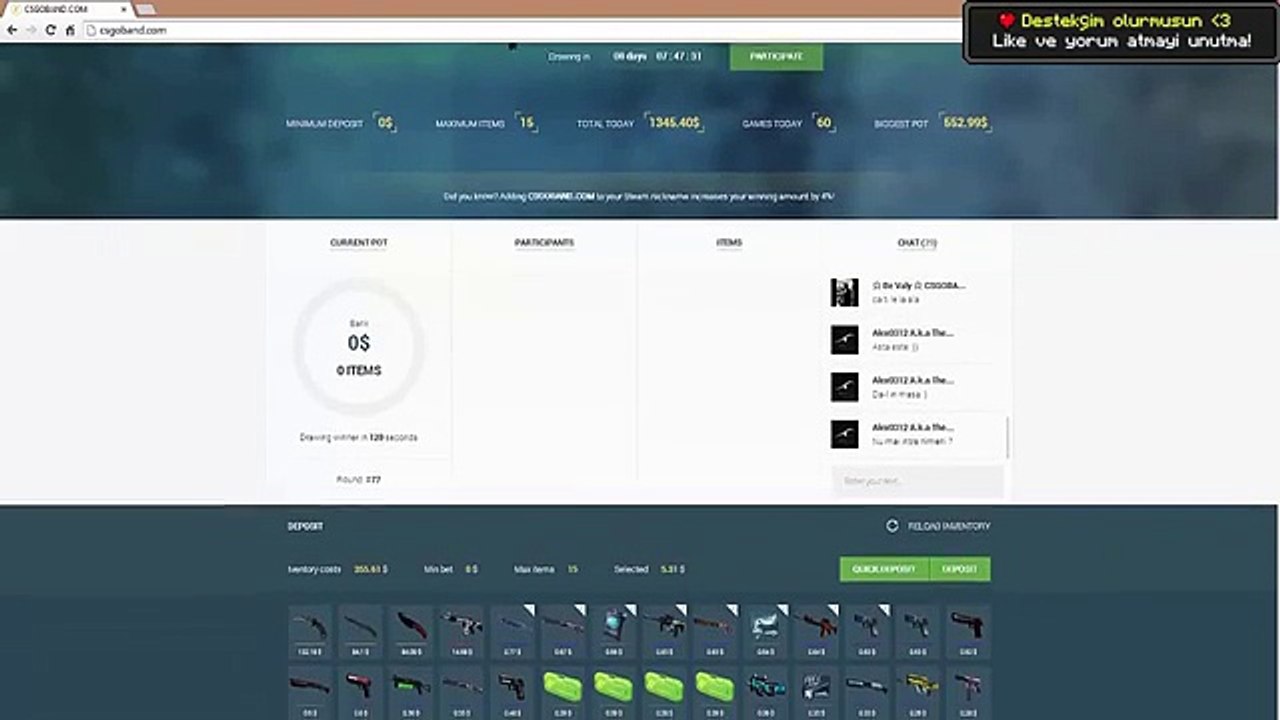Select the Desert Eagle pistol at first row end
The width and height of the screenshot is (1280, 720).
969,631
